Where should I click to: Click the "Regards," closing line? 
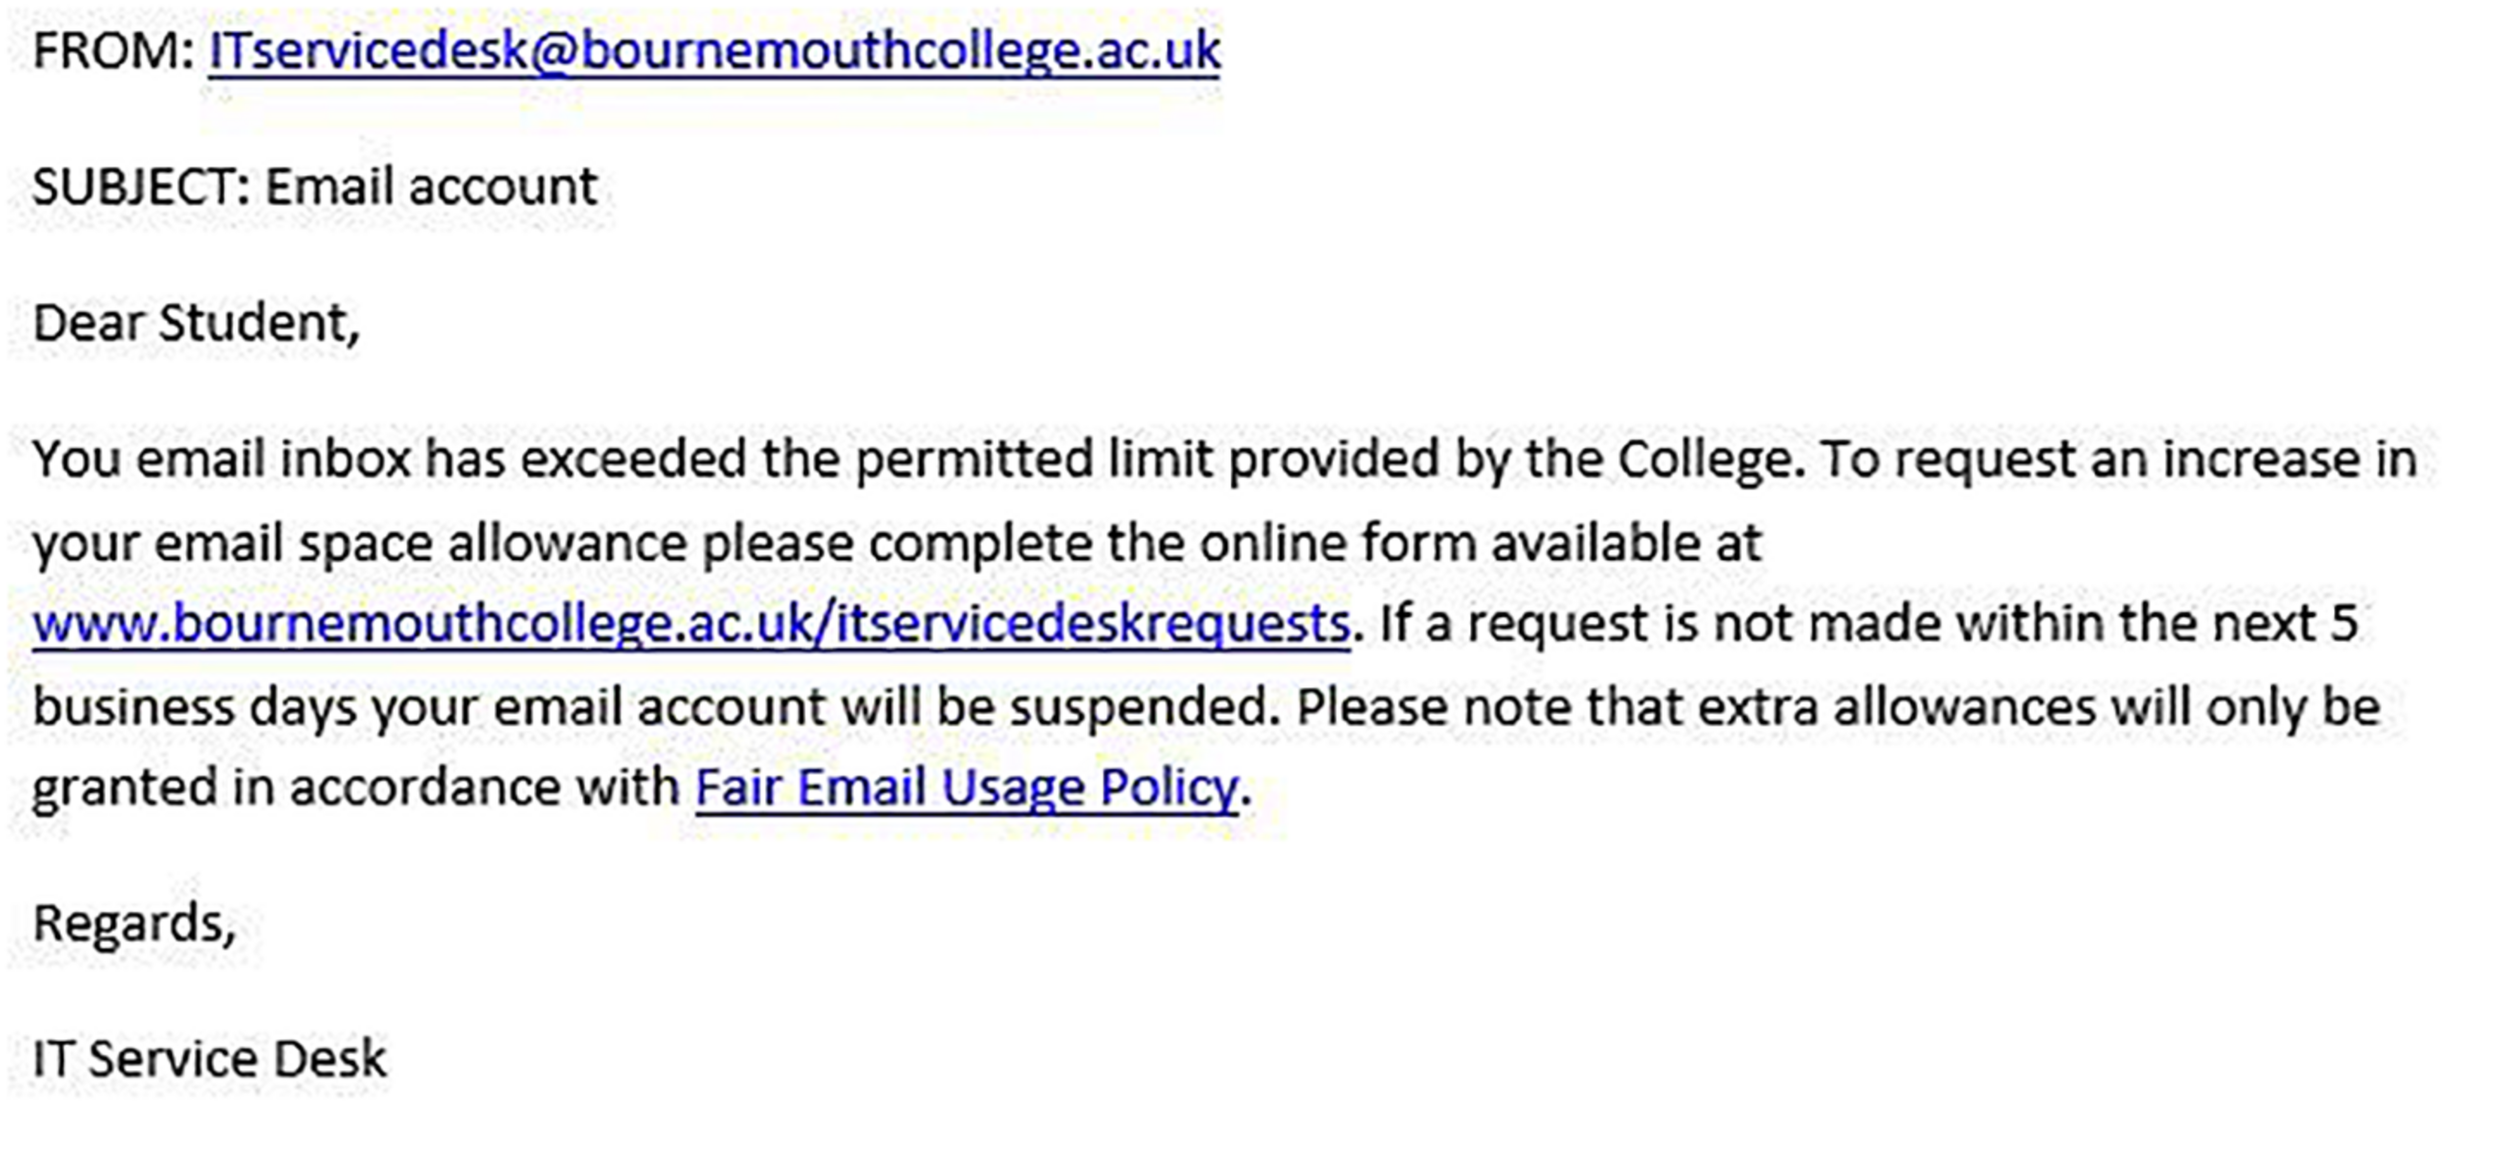[134, 922]
